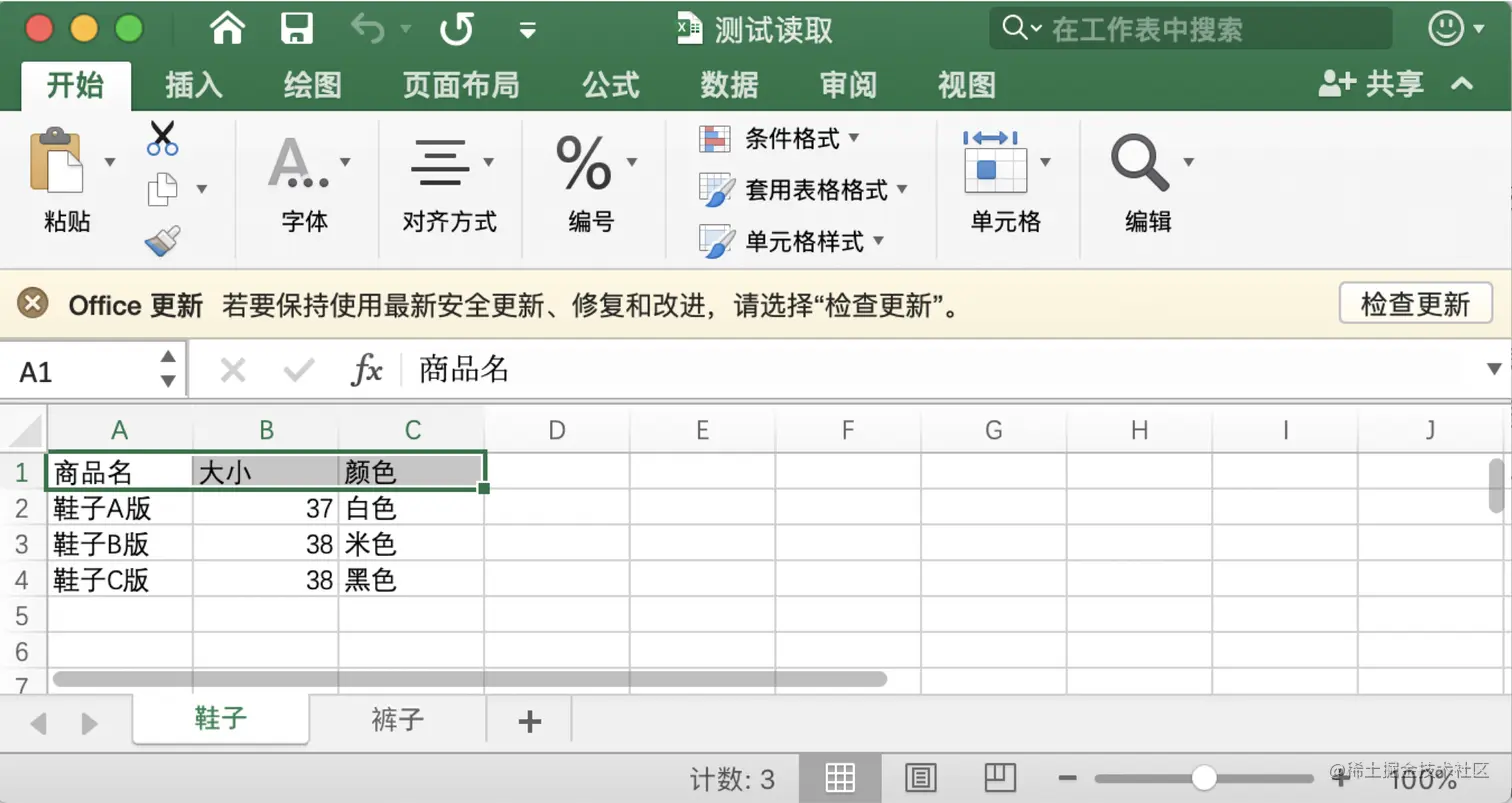Expand the copy options arrow
The width and height of the screenshot is (1512, 803).
[202, 189]
